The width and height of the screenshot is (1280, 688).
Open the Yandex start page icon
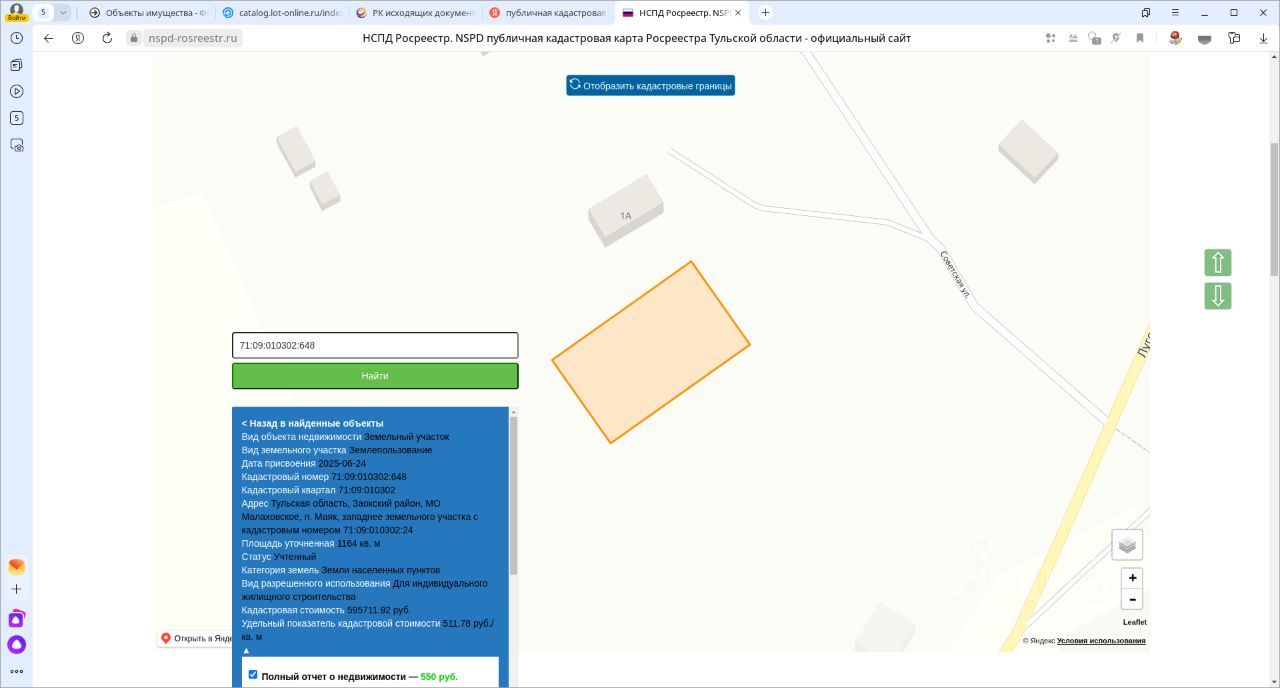[78, 38]
